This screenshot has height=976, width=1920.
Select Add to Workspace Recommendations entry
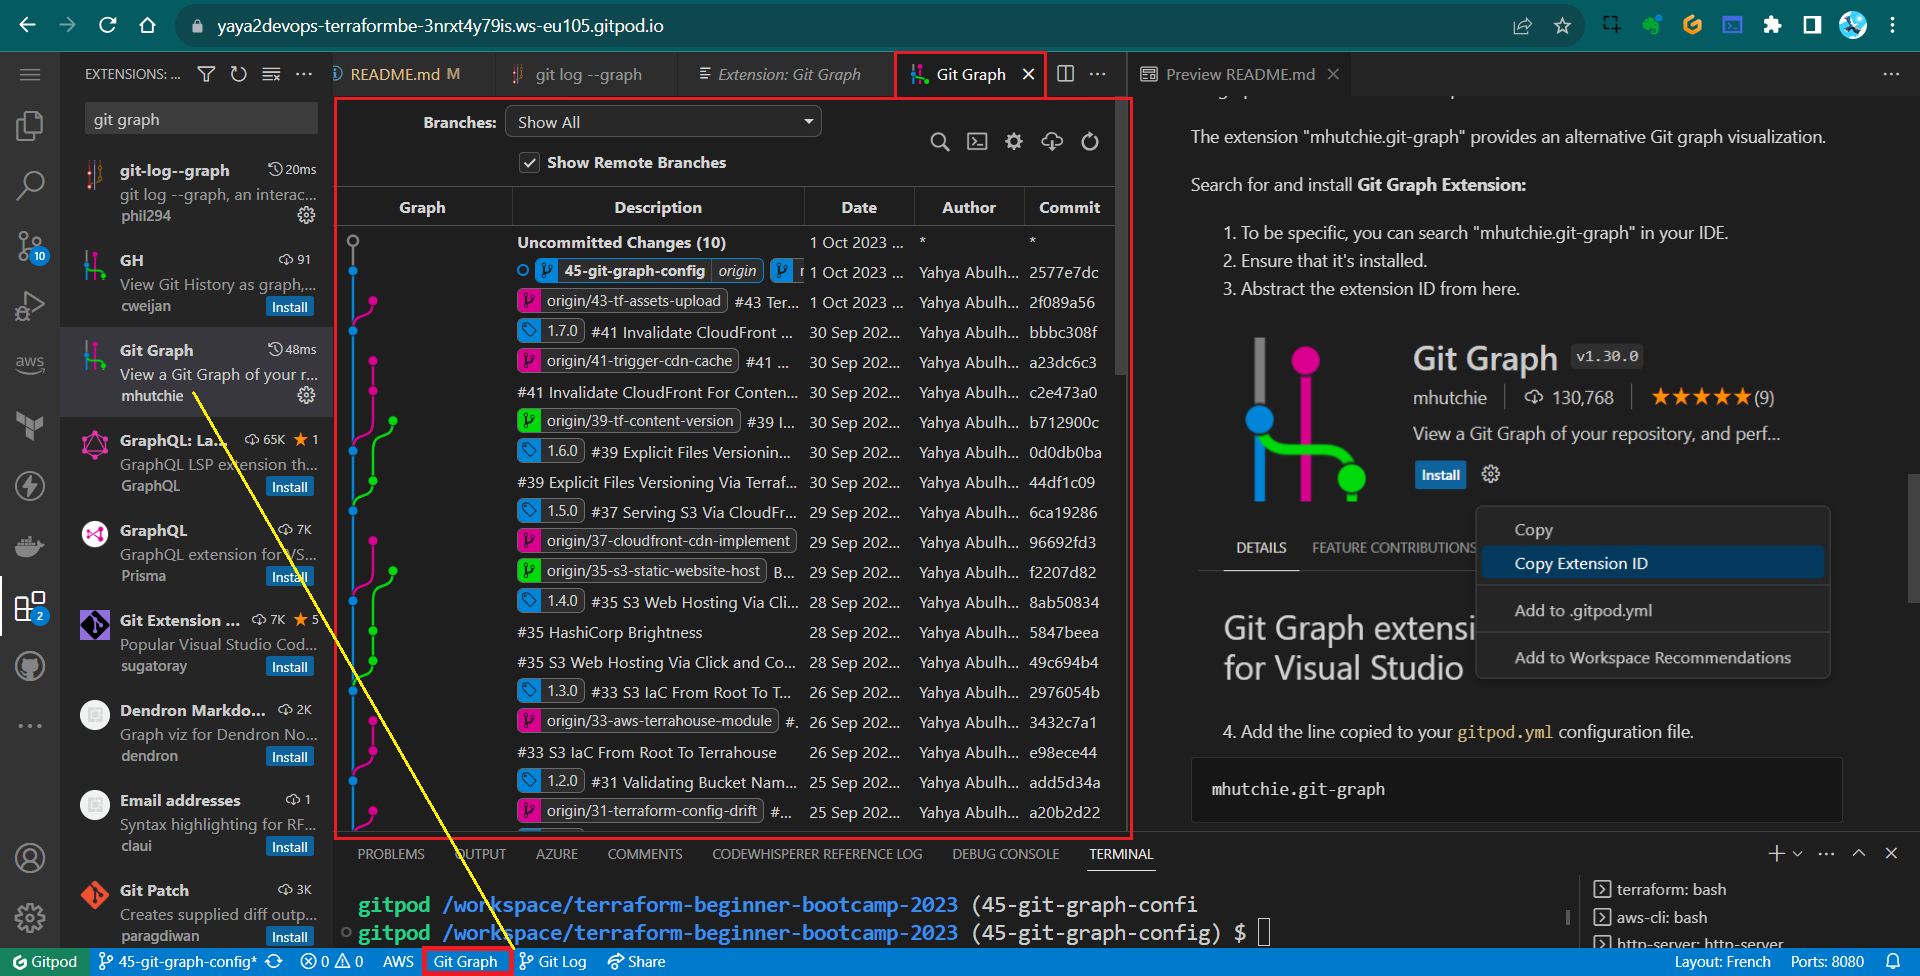tap(1652, 657)
